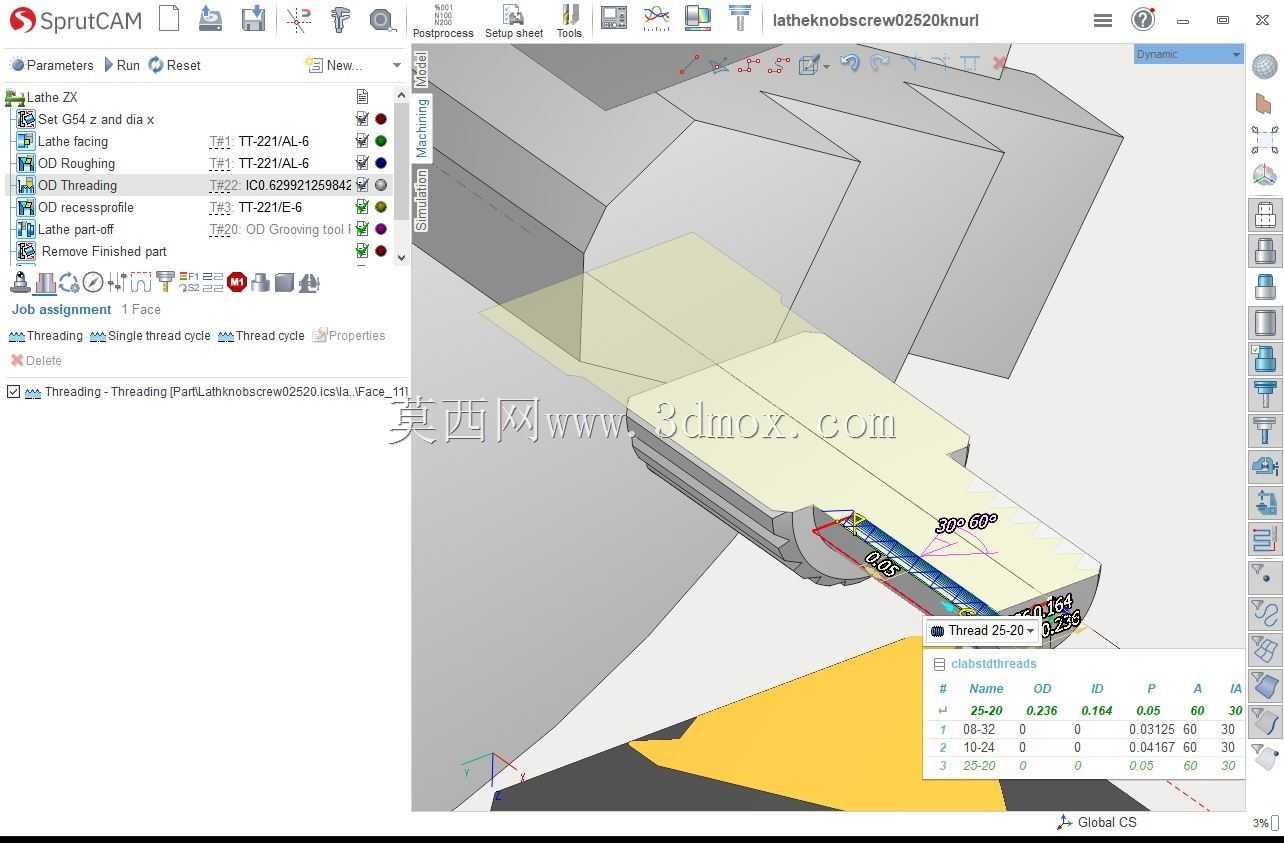Collapse the clabstdthreads table group

click(939, 664)
